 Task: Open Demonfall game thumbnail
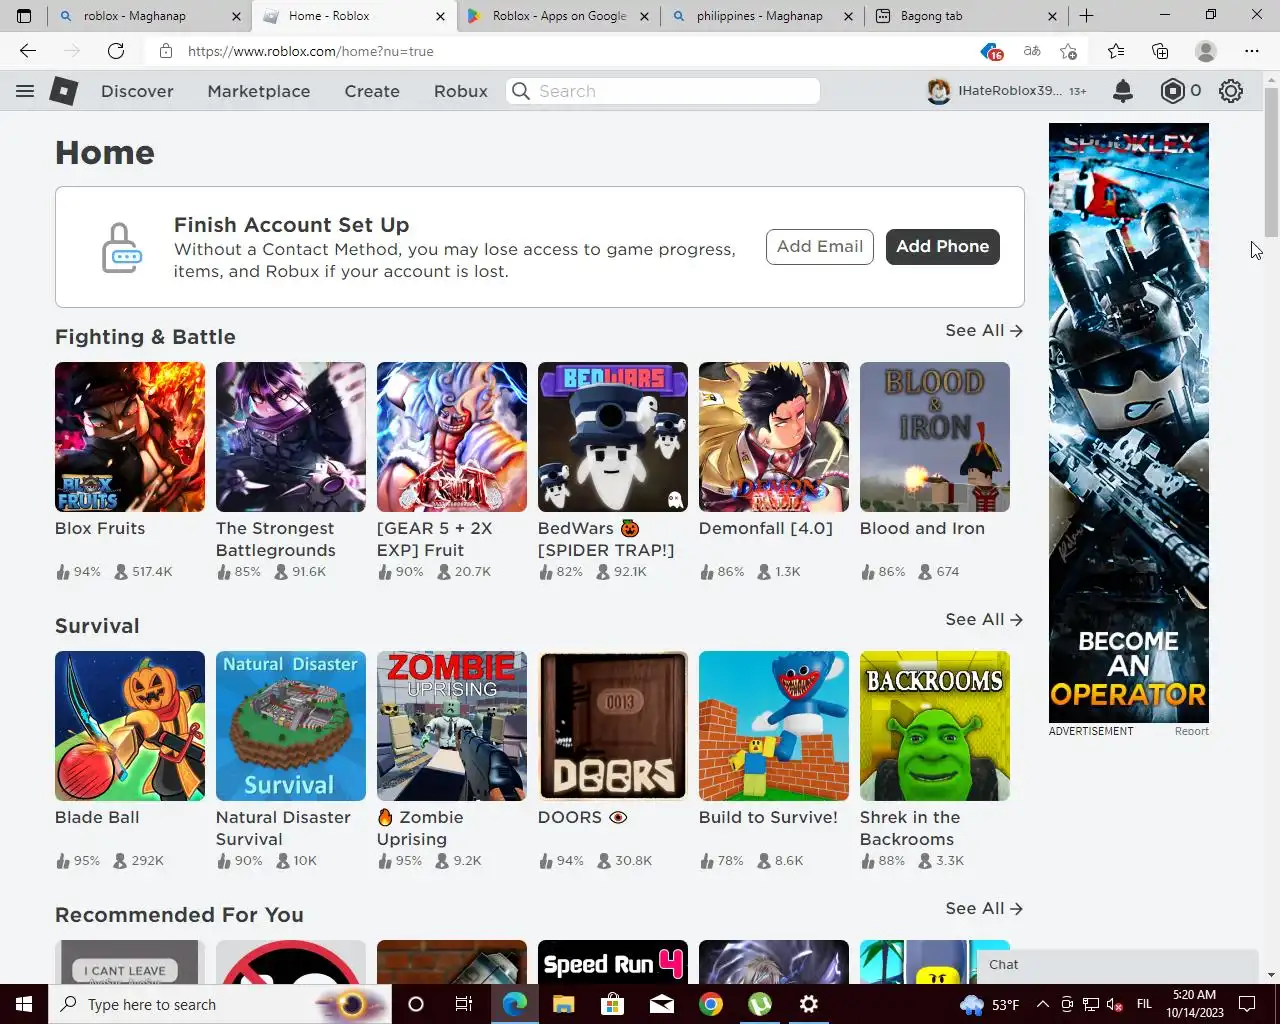point(774,437)
